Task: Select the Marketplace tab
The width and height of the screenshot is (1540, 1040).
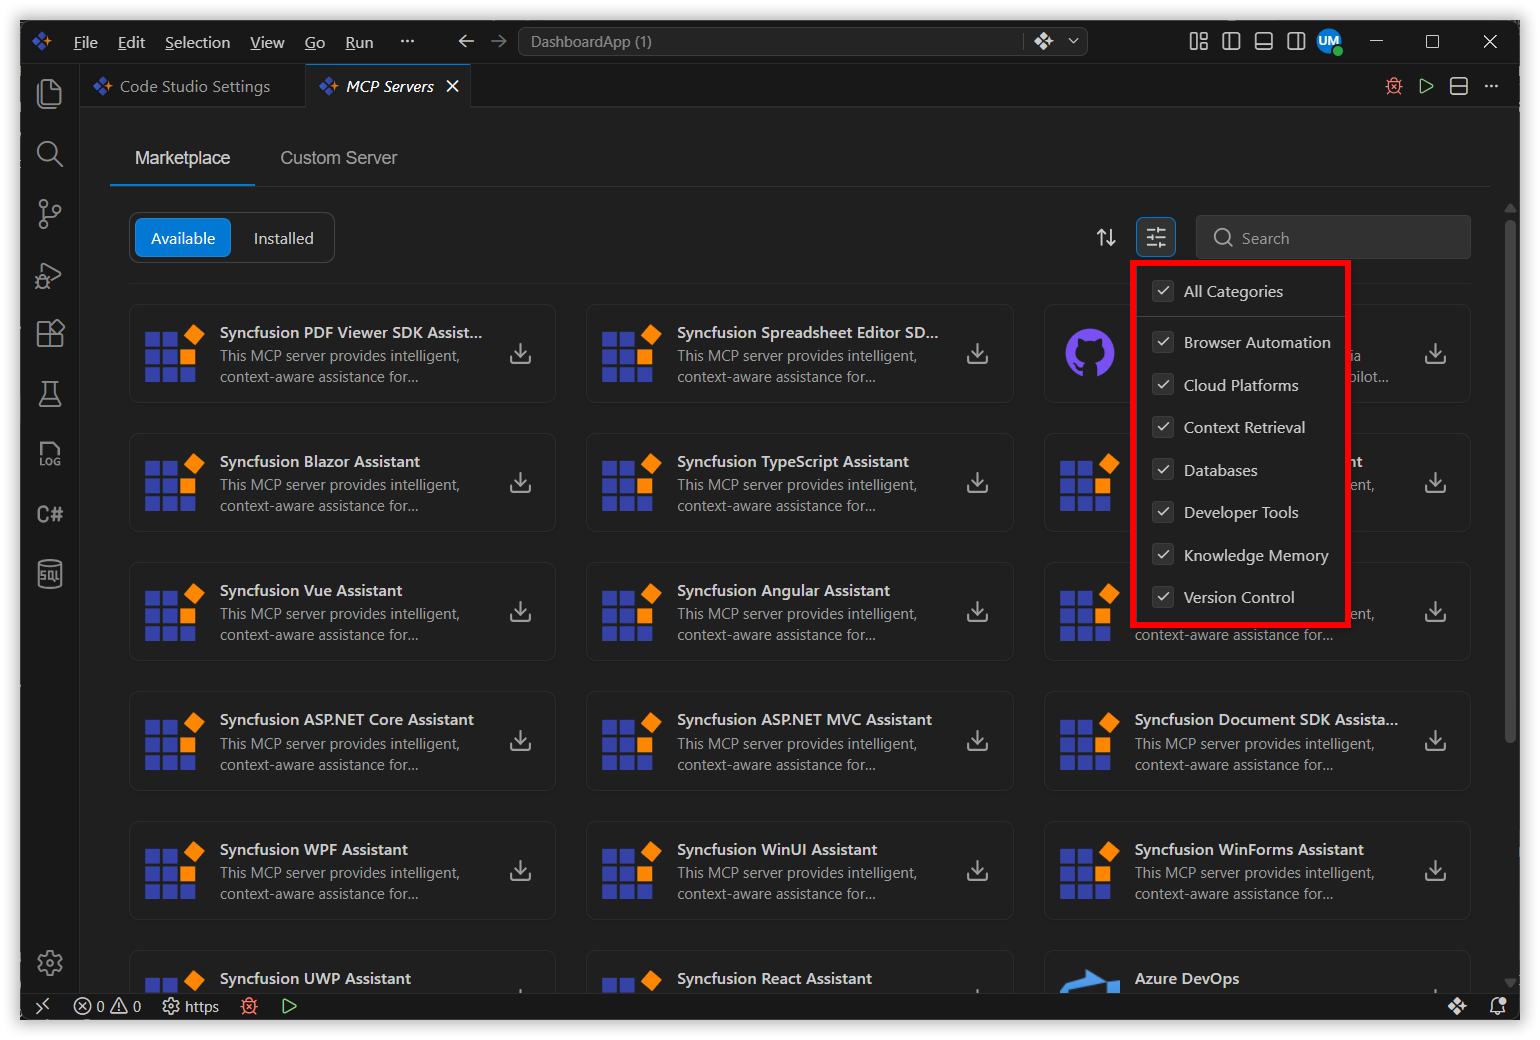Action: [182, 158]
